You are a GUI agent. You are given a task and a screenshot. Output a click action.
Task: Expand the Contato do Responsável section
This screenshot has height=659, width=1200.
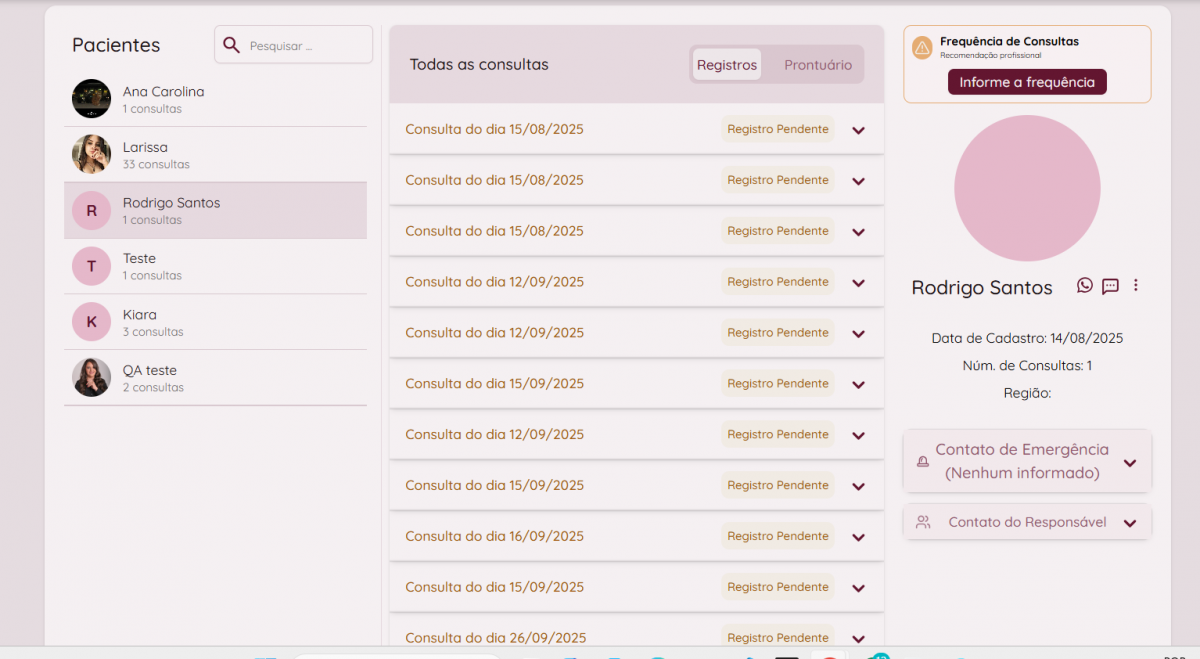click(1130, 523)
